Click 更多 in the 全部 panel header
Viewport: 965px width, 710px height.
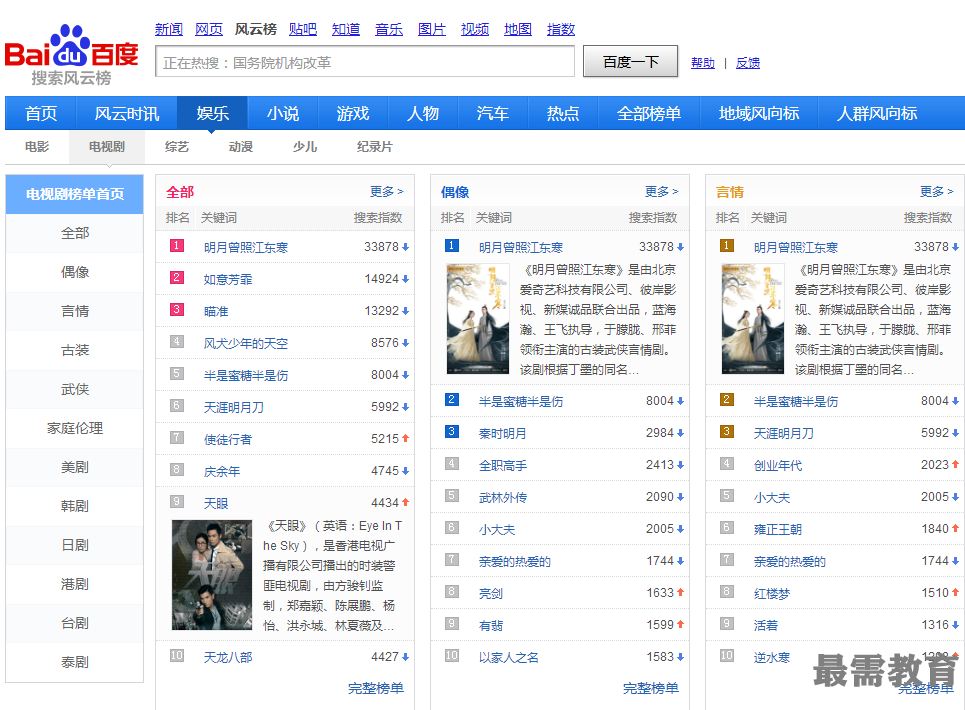[x=386, y=191]
